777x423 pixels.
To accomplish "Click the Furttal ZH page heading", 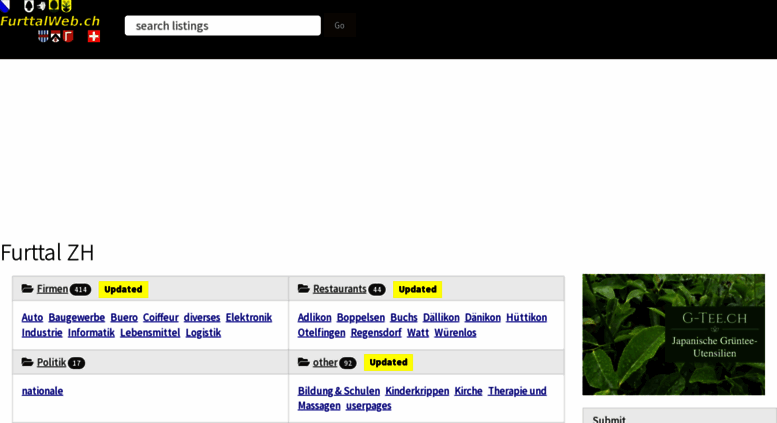I will (x=47, y=252).
